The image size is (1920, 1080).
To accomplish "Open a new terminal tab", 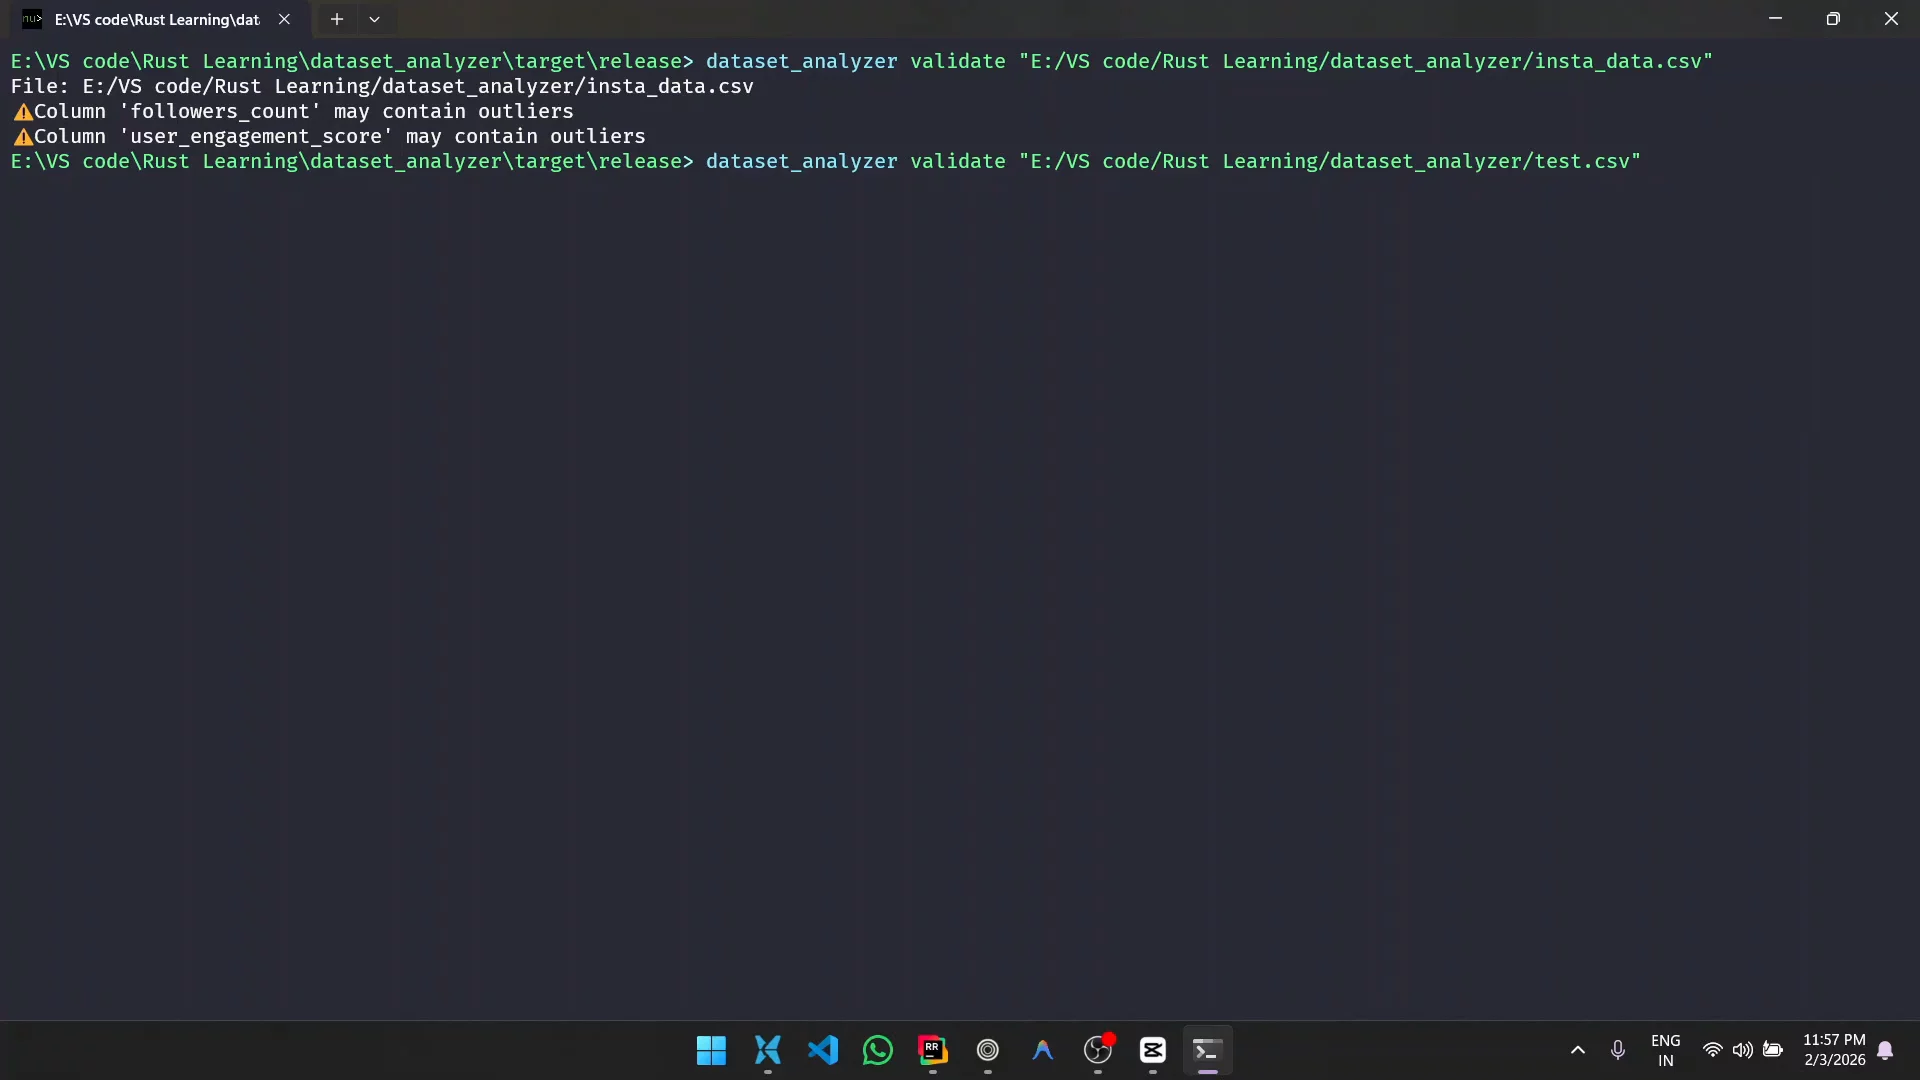I will (x=337, y=19).
